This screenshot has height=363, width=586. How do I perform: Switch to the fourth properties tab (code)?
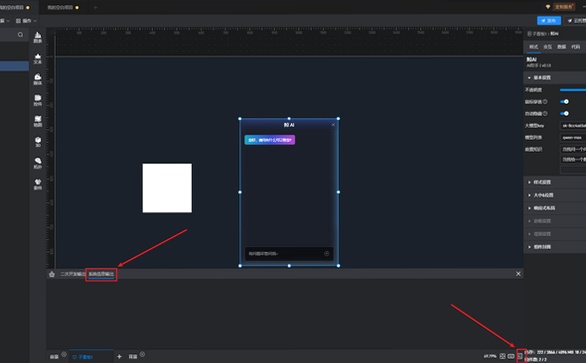(x=576, y=47)
